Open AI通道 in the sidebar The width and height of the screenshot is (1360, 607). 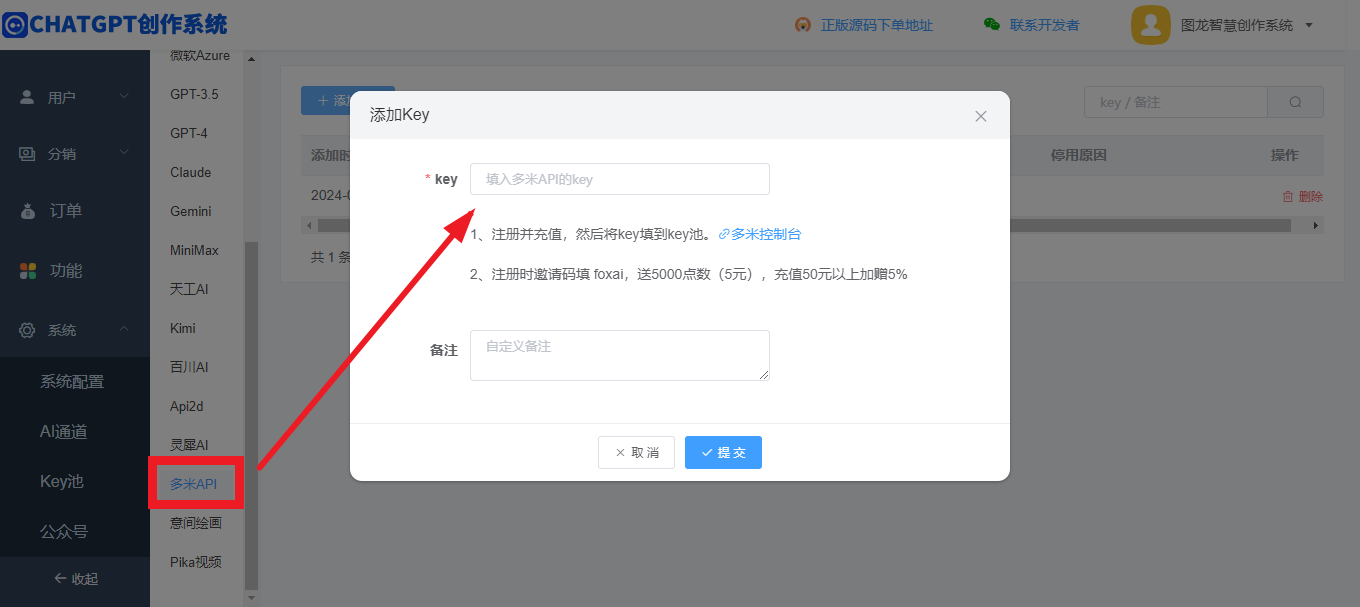click(x=63, y=432)
